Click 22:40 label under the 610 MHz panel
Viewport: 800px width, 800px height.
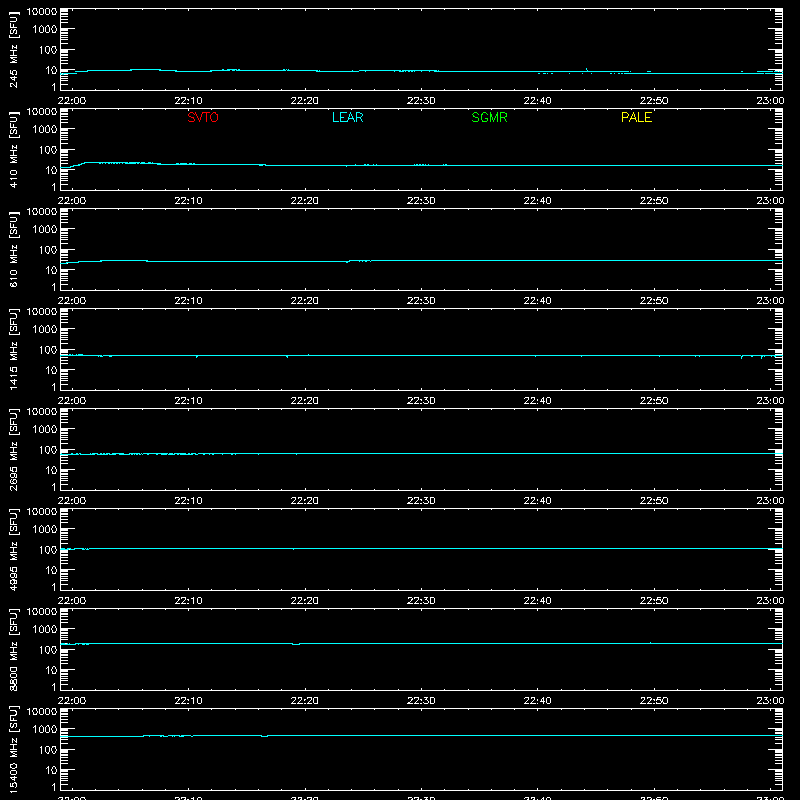pos(537,301)
